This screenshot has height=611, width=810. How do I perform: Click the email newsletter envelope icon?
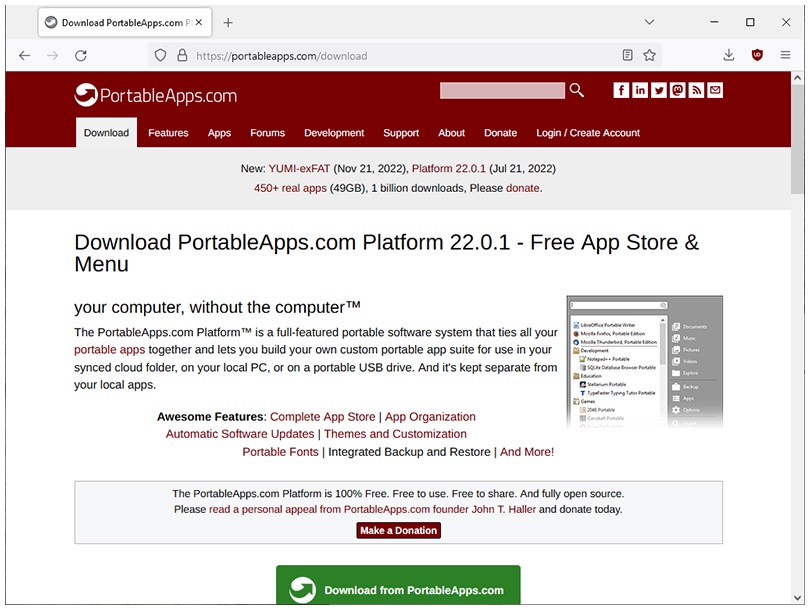pyautogui.click(x=715, y=90)
